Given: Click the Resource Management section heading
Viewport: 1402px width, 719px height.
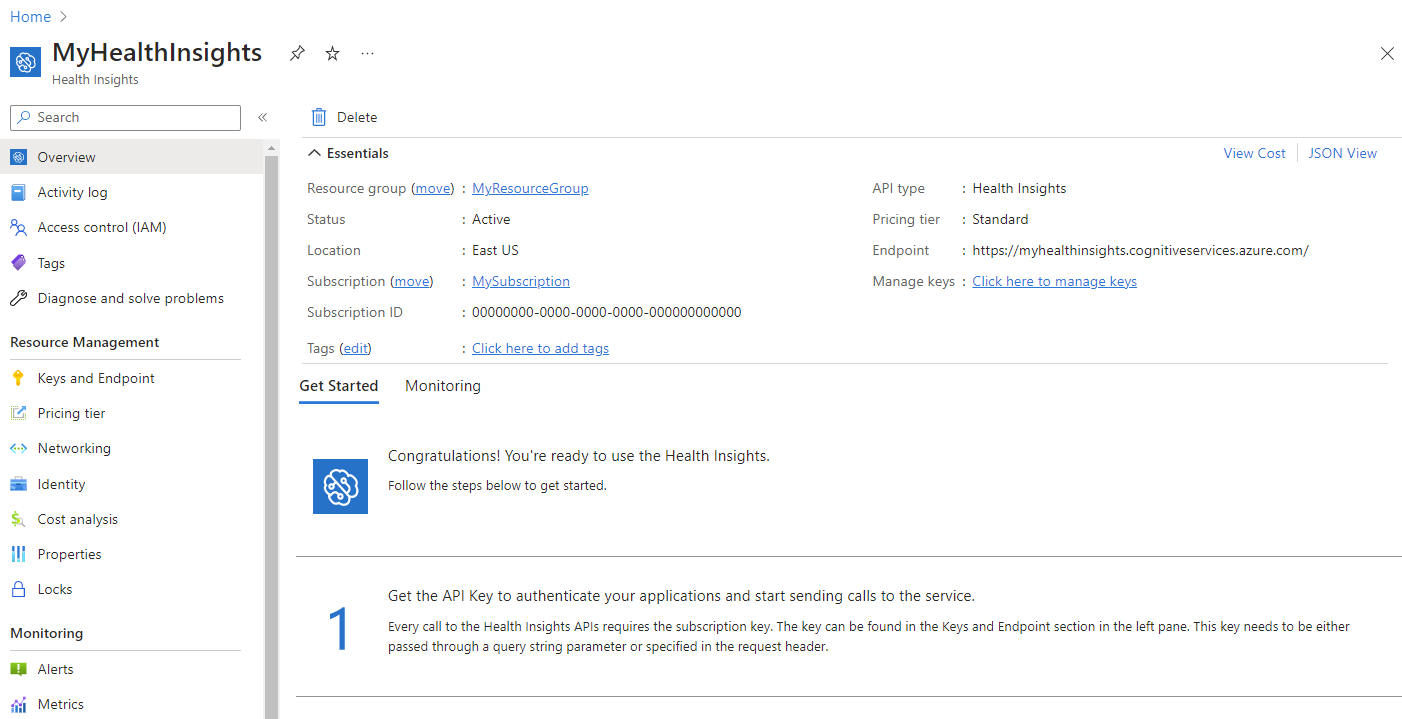Looking at the screenshot, I should (x=85, y=342).
